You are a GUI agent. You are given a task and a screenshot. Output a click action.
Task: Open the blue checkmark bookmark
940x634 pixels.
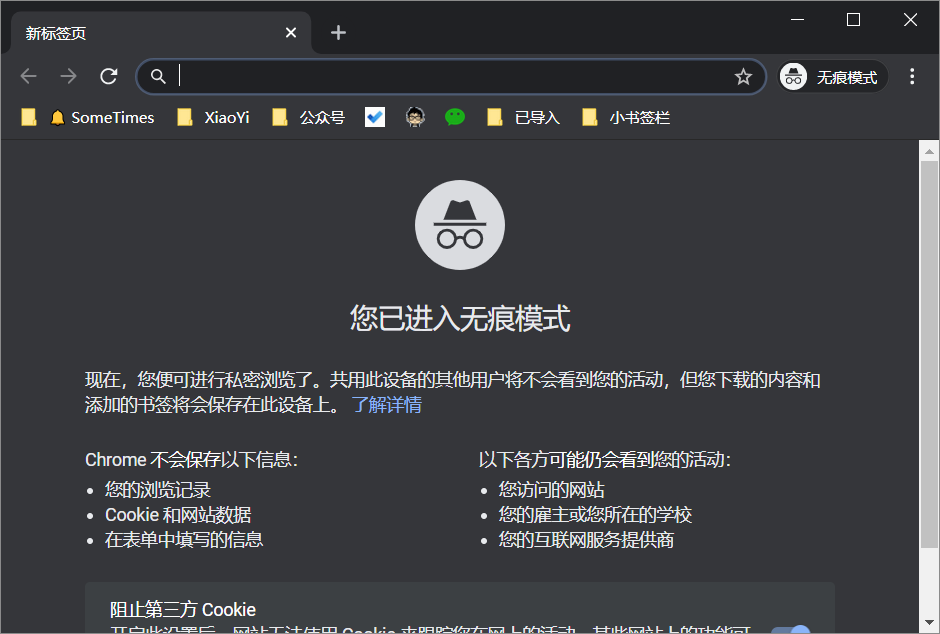pyautogui.click(x=375, y=117)
